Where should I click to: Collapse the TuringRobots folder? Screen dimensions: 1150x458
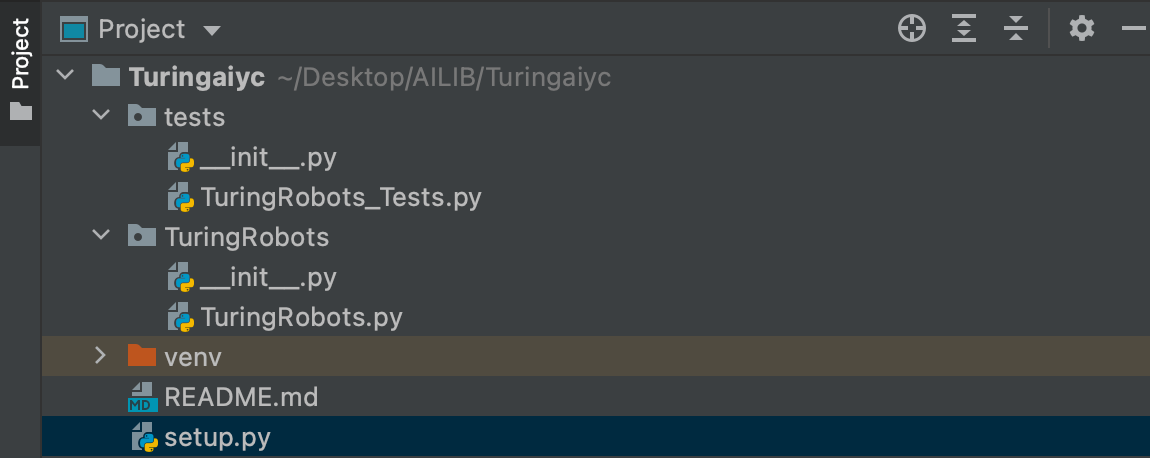point(101,236)
